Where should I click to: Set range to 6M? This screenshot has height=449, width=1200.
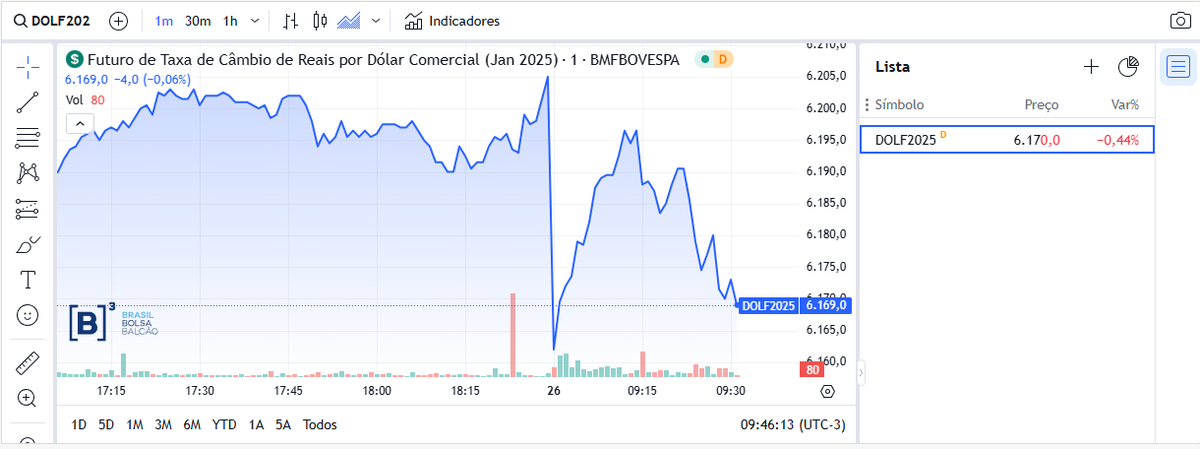point(192,425)
